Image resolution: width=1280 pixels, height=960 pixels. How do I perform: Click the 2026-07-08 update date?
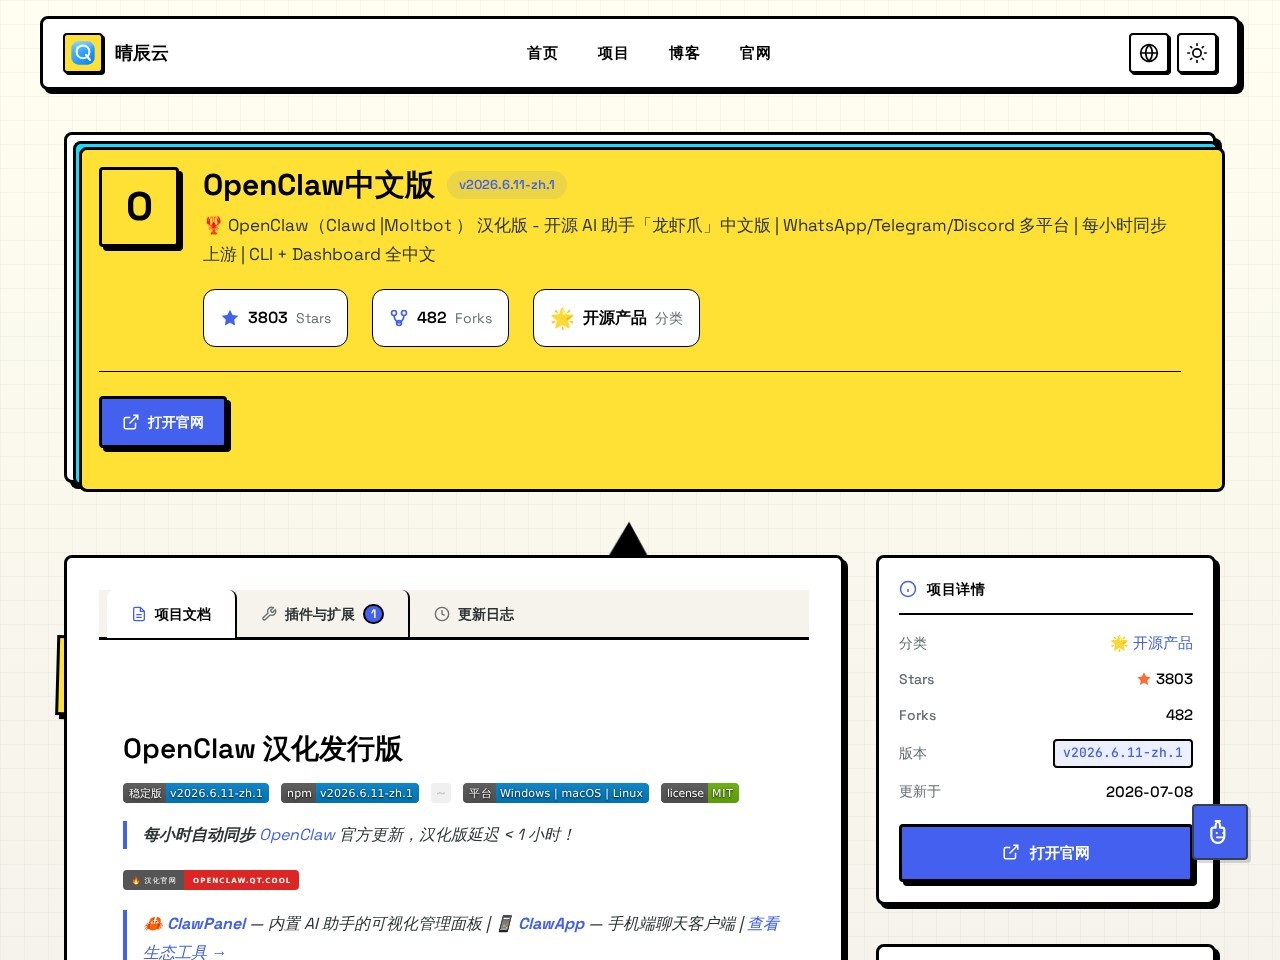point(1149,791)
